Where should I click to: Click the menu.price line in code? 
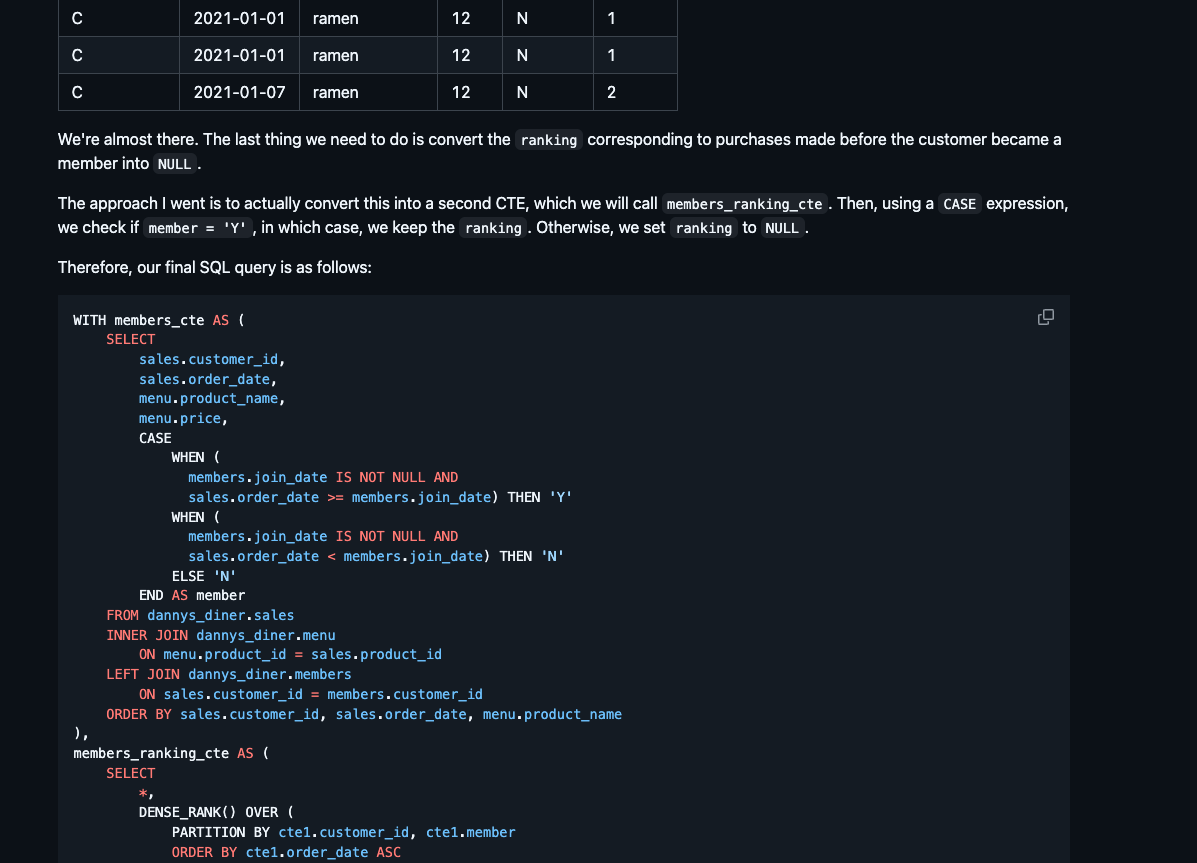point(183,418)
